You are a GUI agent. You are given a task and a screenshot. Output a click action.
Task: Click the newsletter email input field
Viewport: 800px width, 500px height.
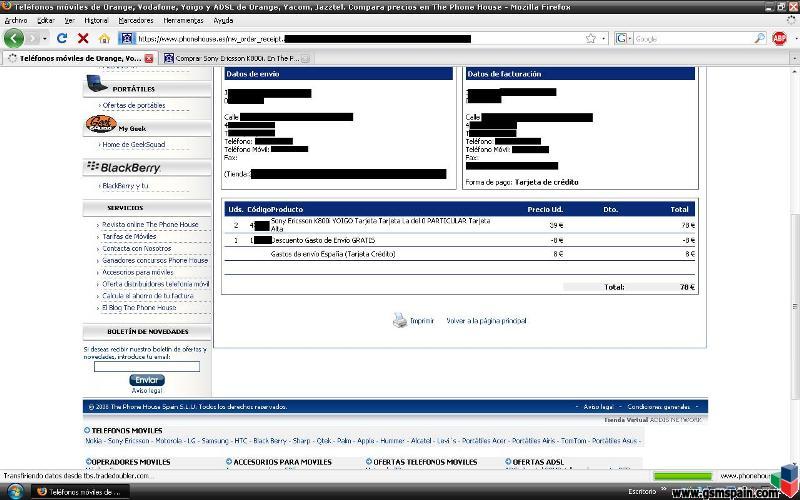pos(147,366)
